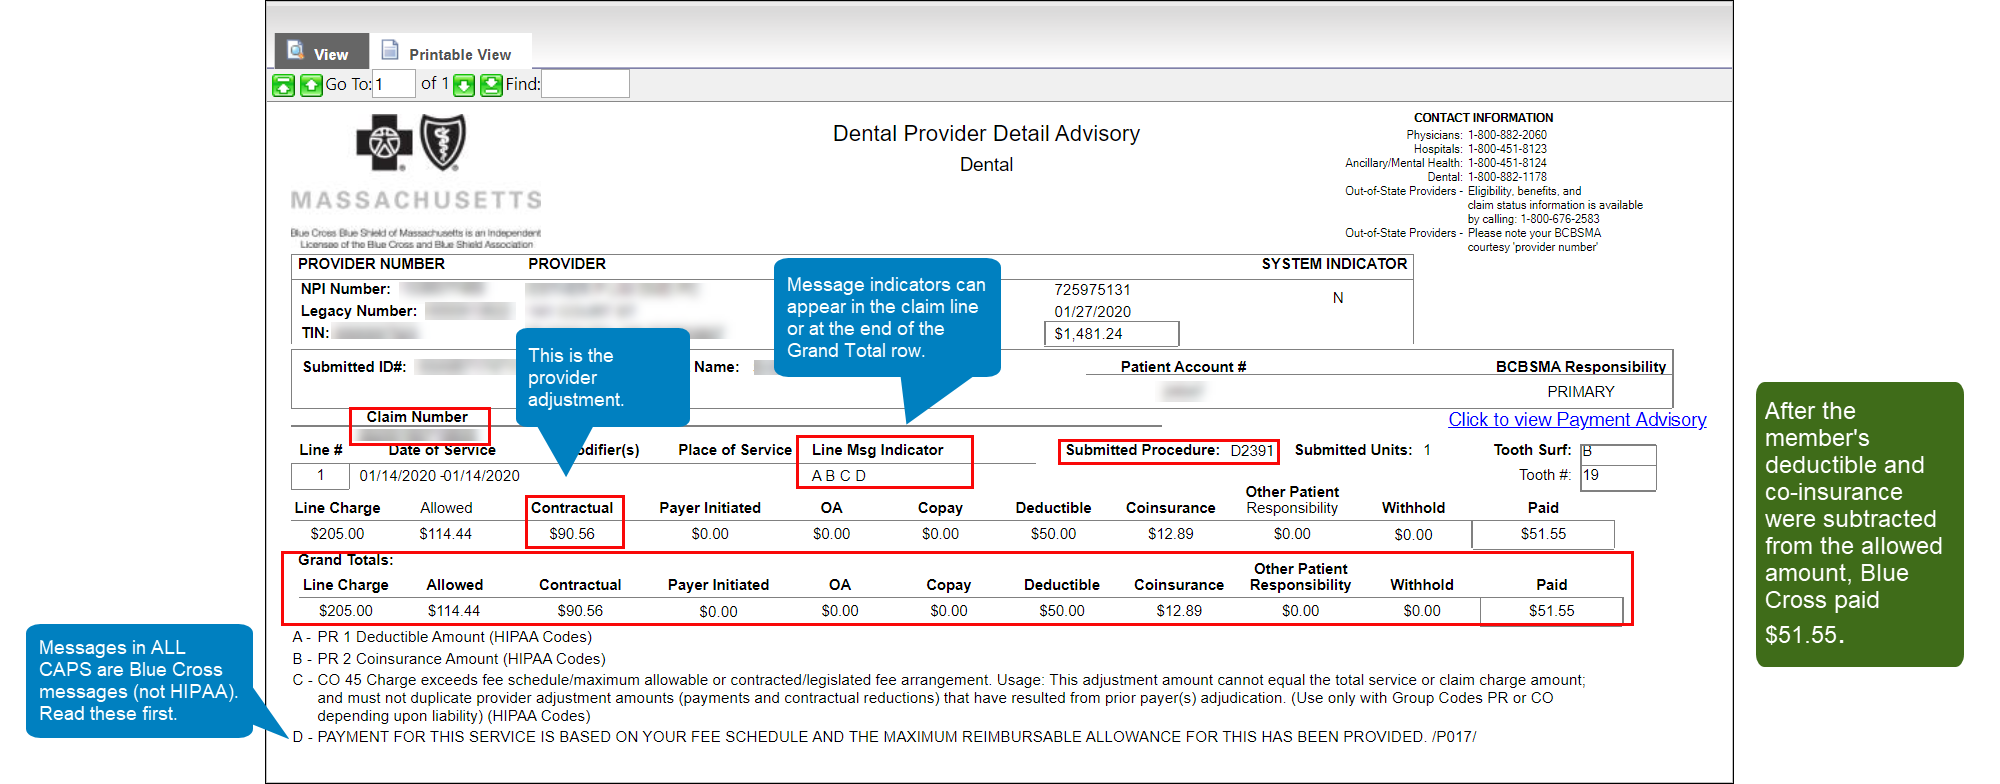Click the Dental phone number 1-800-882-1178

pyautogui.click(x=1507, y=177)
